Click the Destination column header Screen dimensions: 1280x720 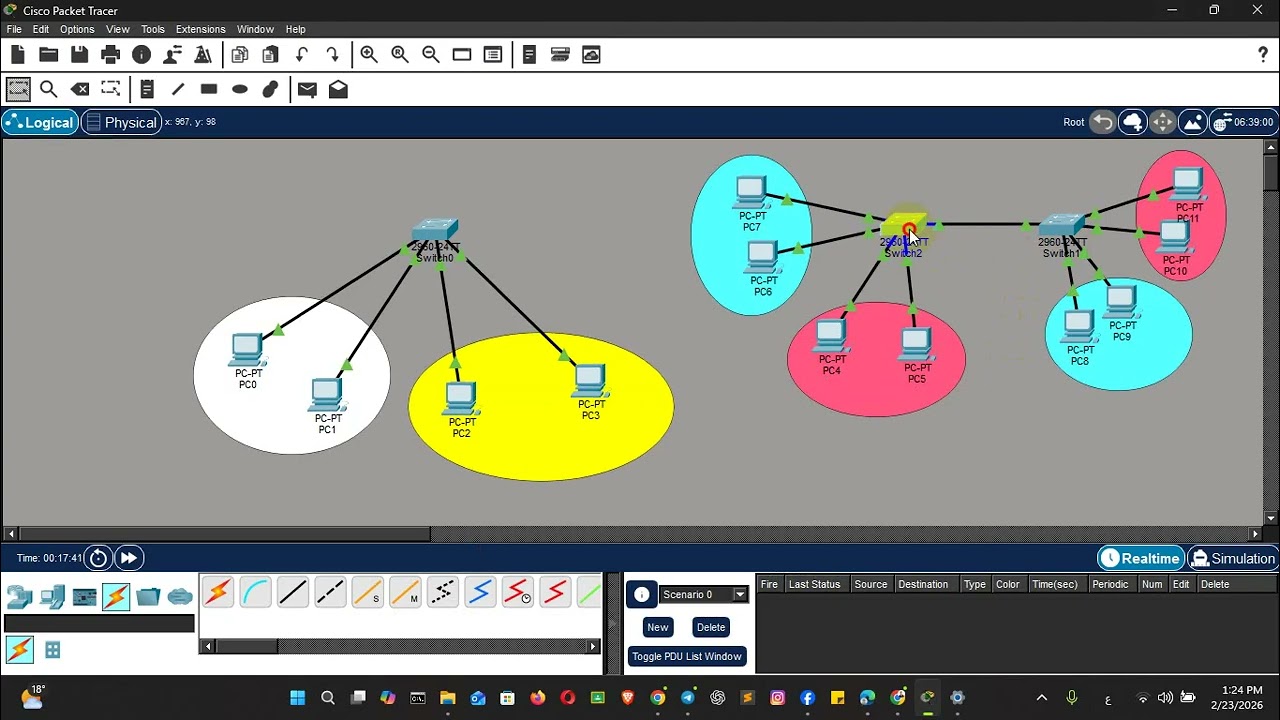922,584
